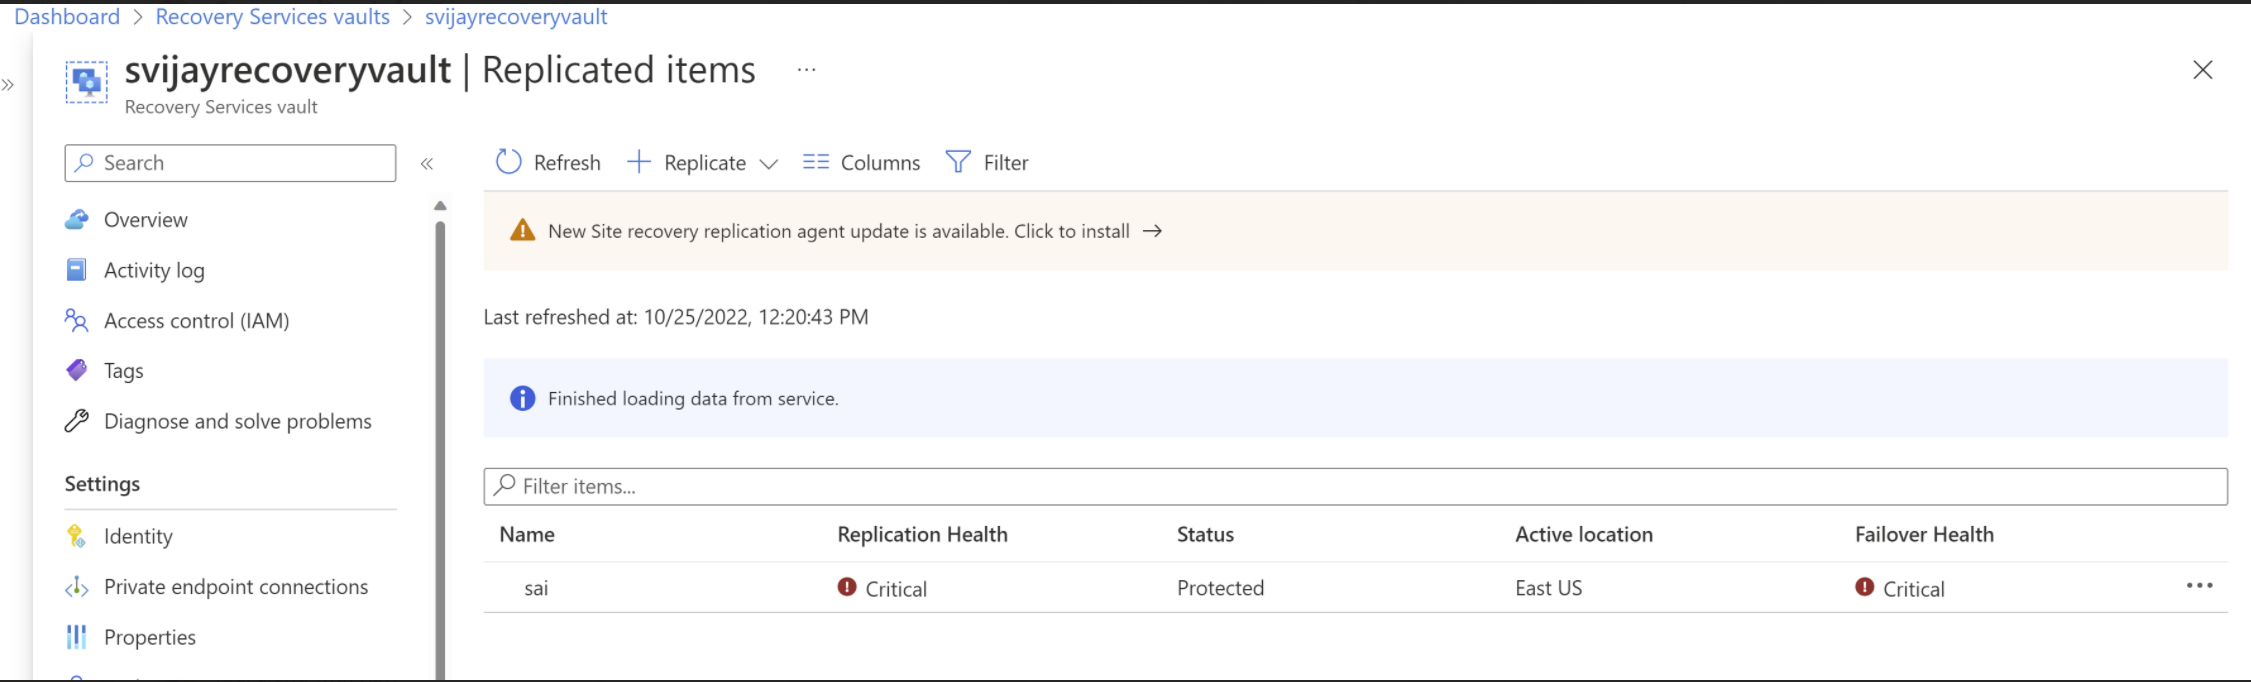Open Properties in the Settings section

tap(149, 637)
